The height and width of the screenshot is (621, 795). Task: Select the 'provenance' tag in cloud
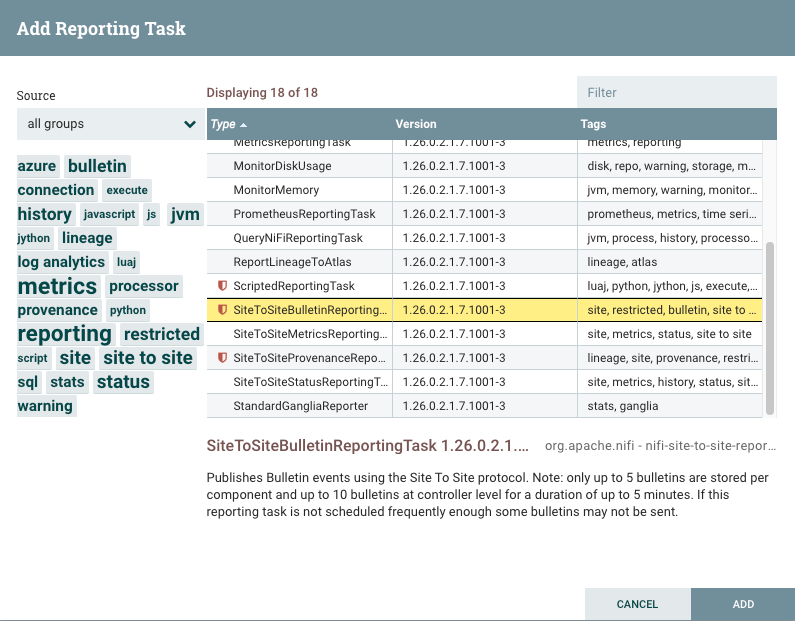[58, 310]
